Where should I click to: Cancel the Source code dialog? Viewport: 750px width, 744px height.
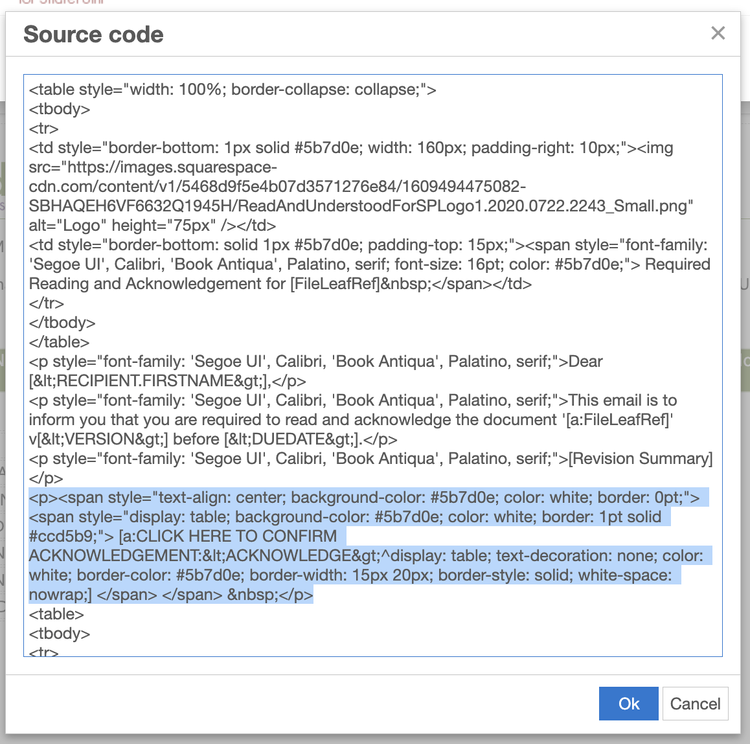point(695,703)
